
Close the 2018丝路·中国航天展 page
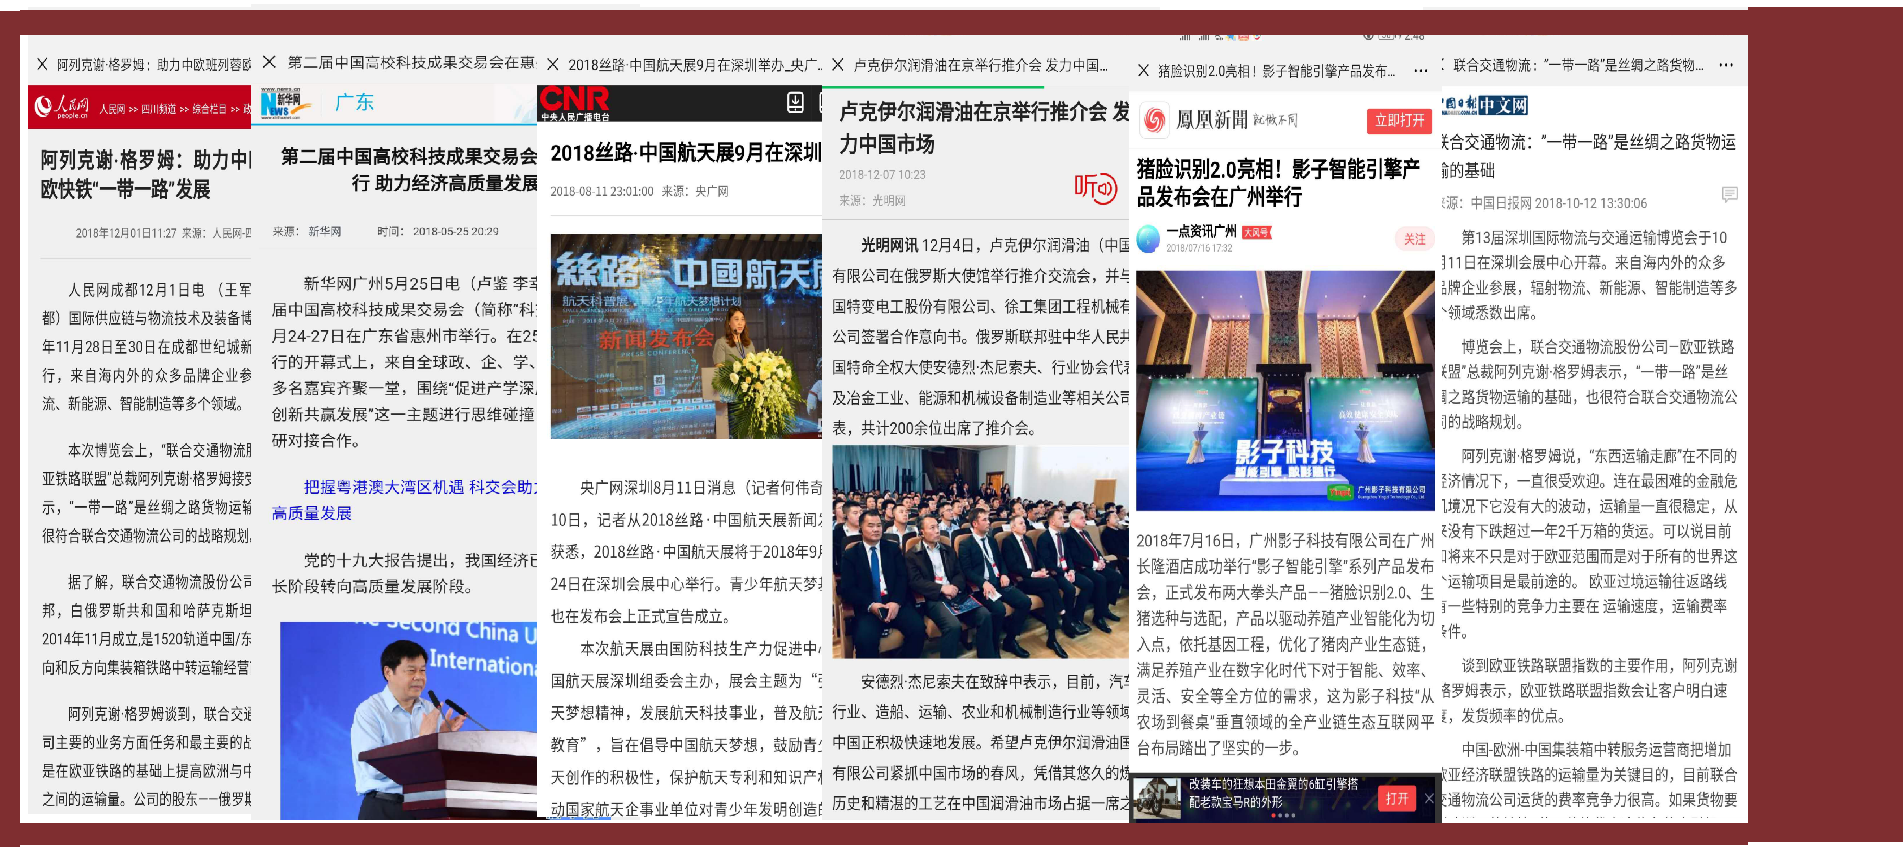pos(553,65)
